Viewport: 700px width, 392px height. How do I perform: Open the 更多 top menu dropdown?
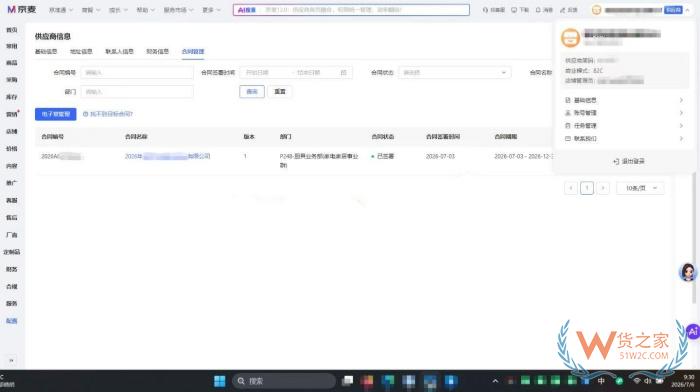coord(211,10)
